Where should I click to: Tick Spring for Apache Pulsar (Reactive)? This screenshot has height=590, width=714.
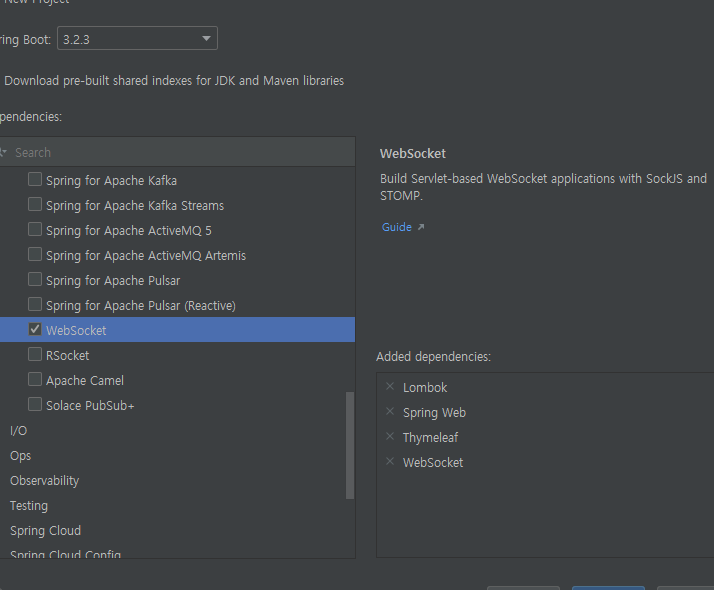pyautogui.click(x=35, y=305)
